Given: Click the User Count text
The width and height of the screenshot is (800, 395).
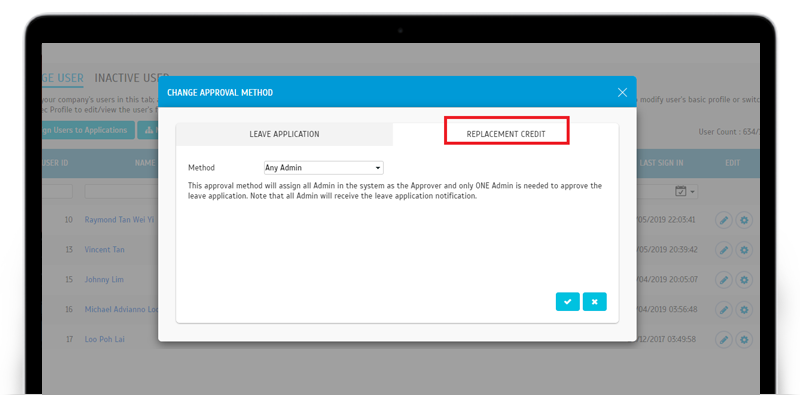Looking at the screenshot, I should point(729,132).
